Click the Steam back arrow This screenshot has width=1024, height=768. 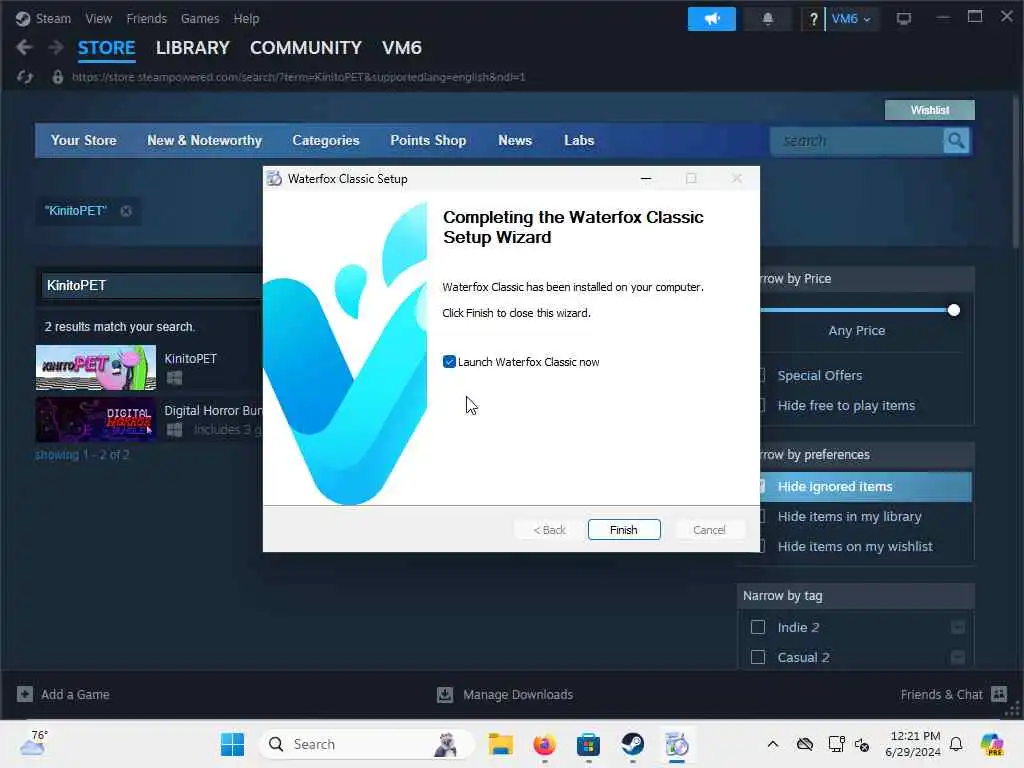[24, 47]
